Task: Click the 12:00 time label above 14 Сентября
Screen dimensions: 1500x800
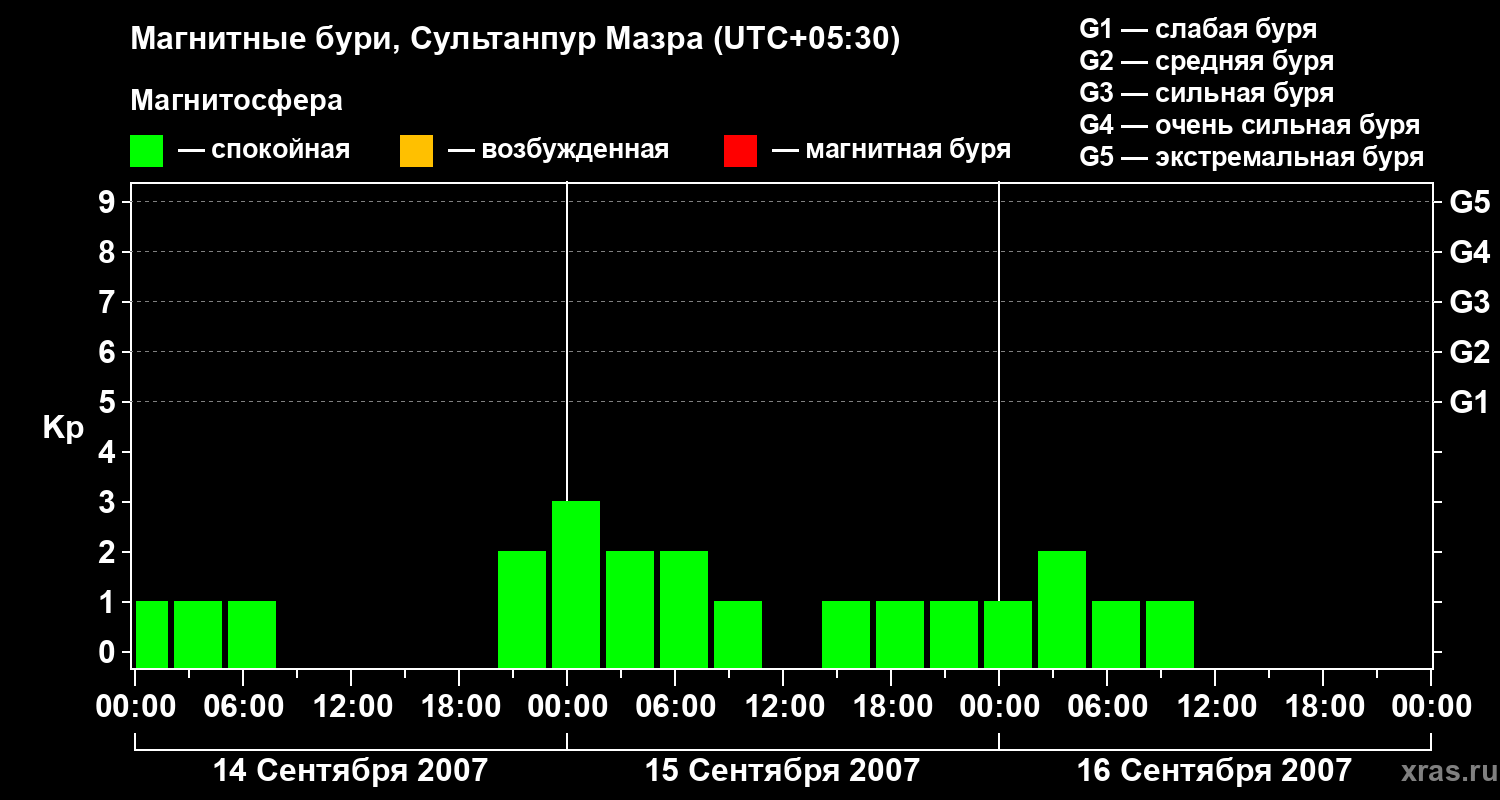Action: pyautogui.click(x=351, y=707)
